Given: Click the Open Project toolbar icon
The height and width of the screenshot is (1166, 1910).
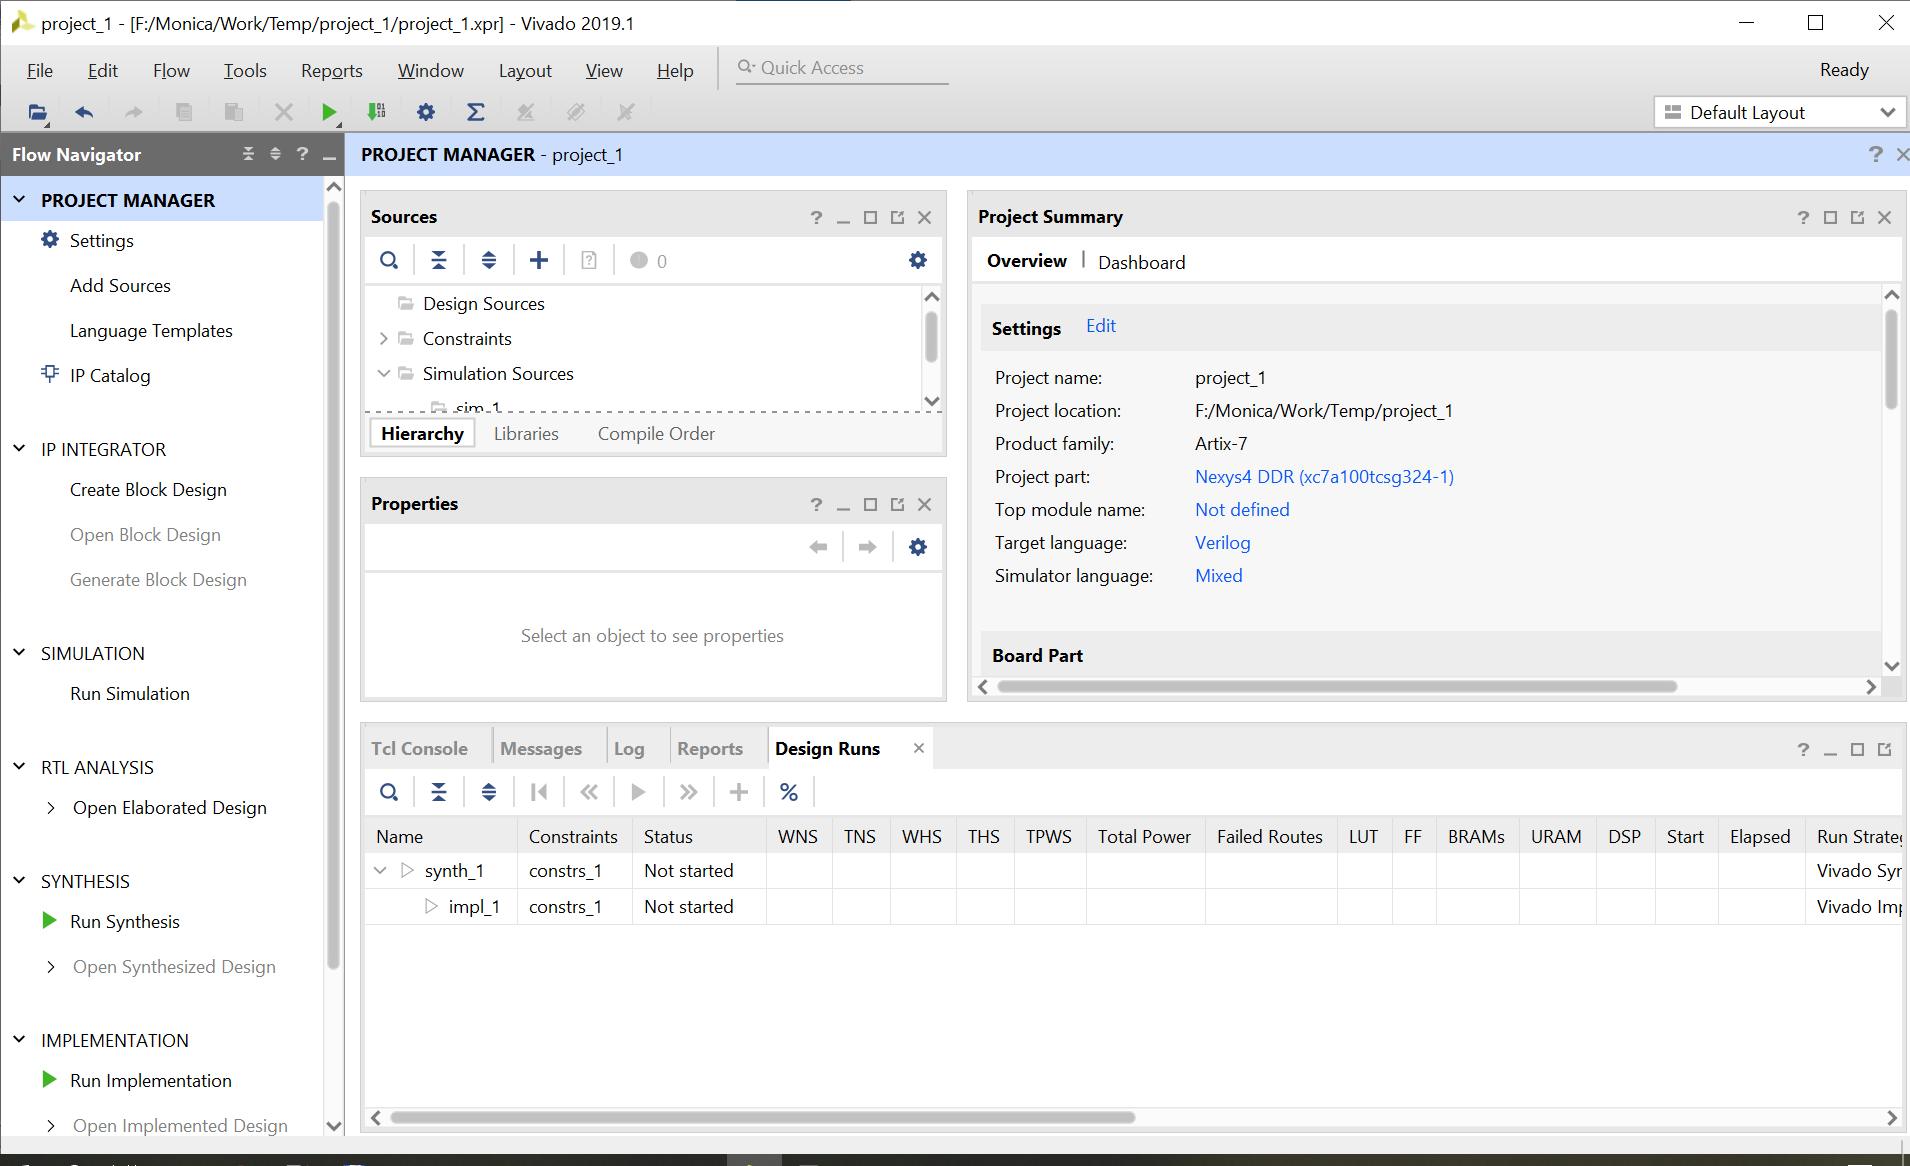Looking at the screenshot, I should click(x=37, y=112).
